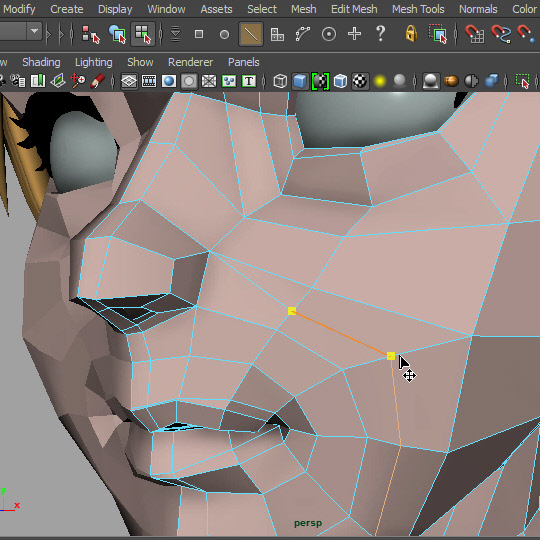This screenshot has width=540, height=540.
Task: Open the panel Lighting menu
Action: tap(93, 62)
